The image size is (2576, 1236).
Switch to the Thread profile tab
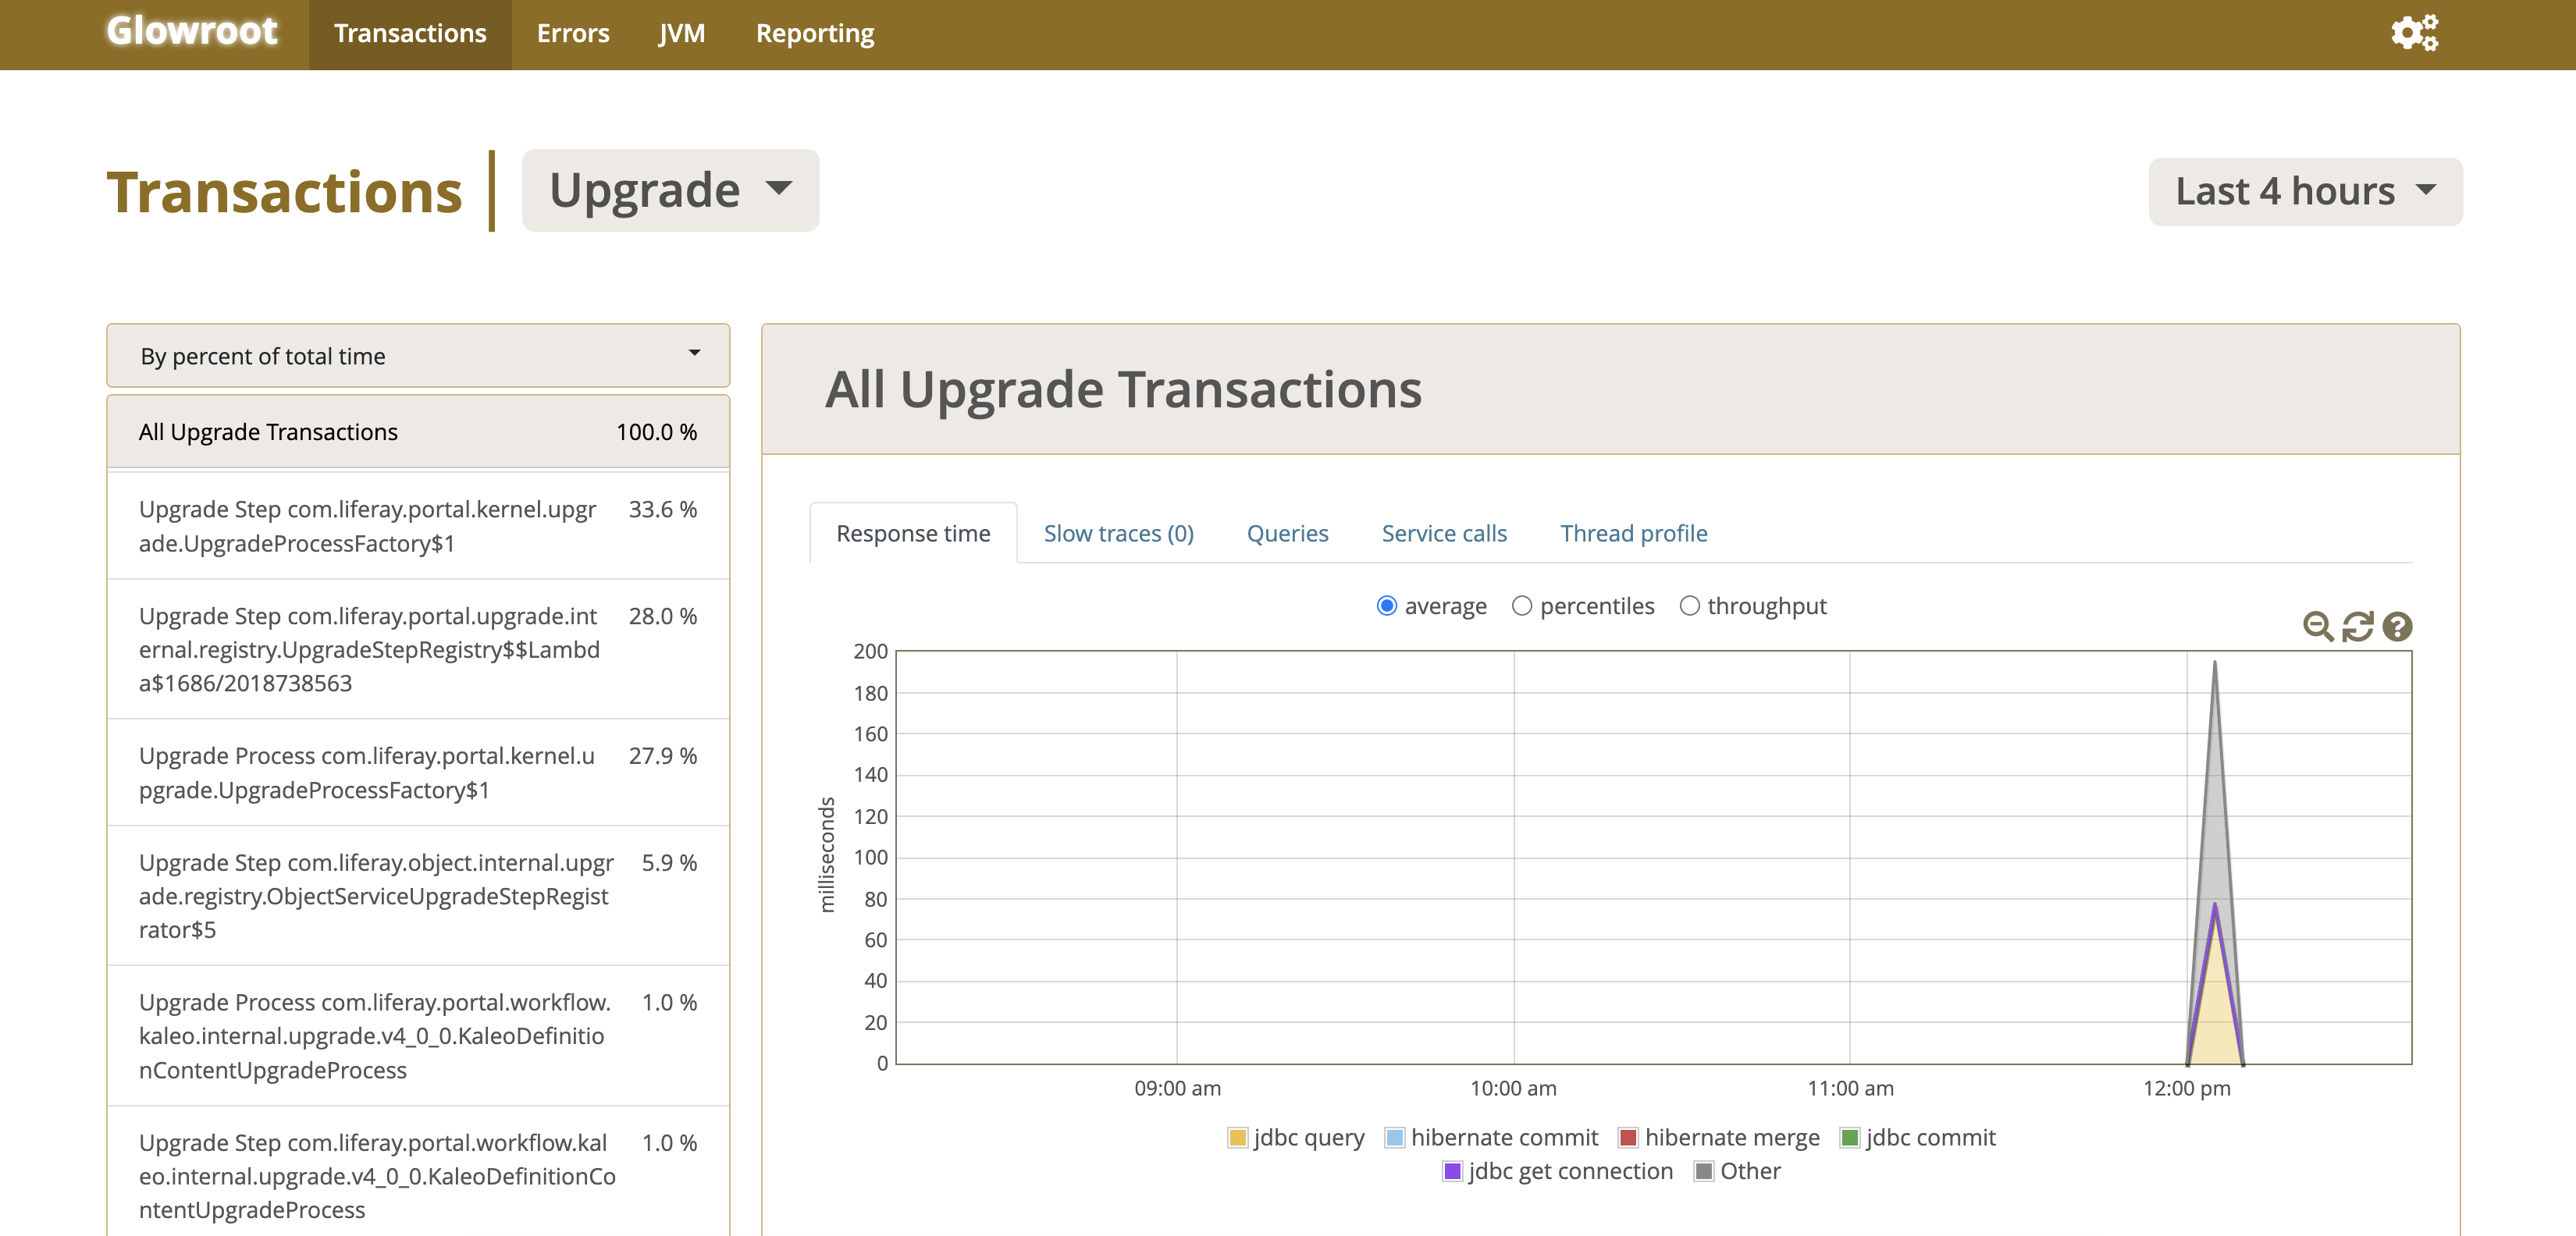point(1633,532)
